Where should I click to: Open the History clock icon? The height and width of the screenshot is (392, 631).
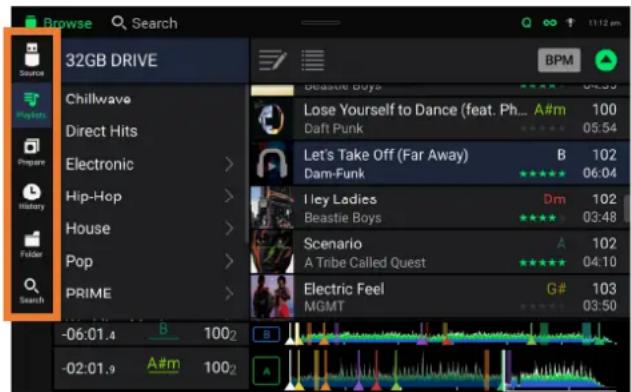pyautogui.click(x=32, y=197)
